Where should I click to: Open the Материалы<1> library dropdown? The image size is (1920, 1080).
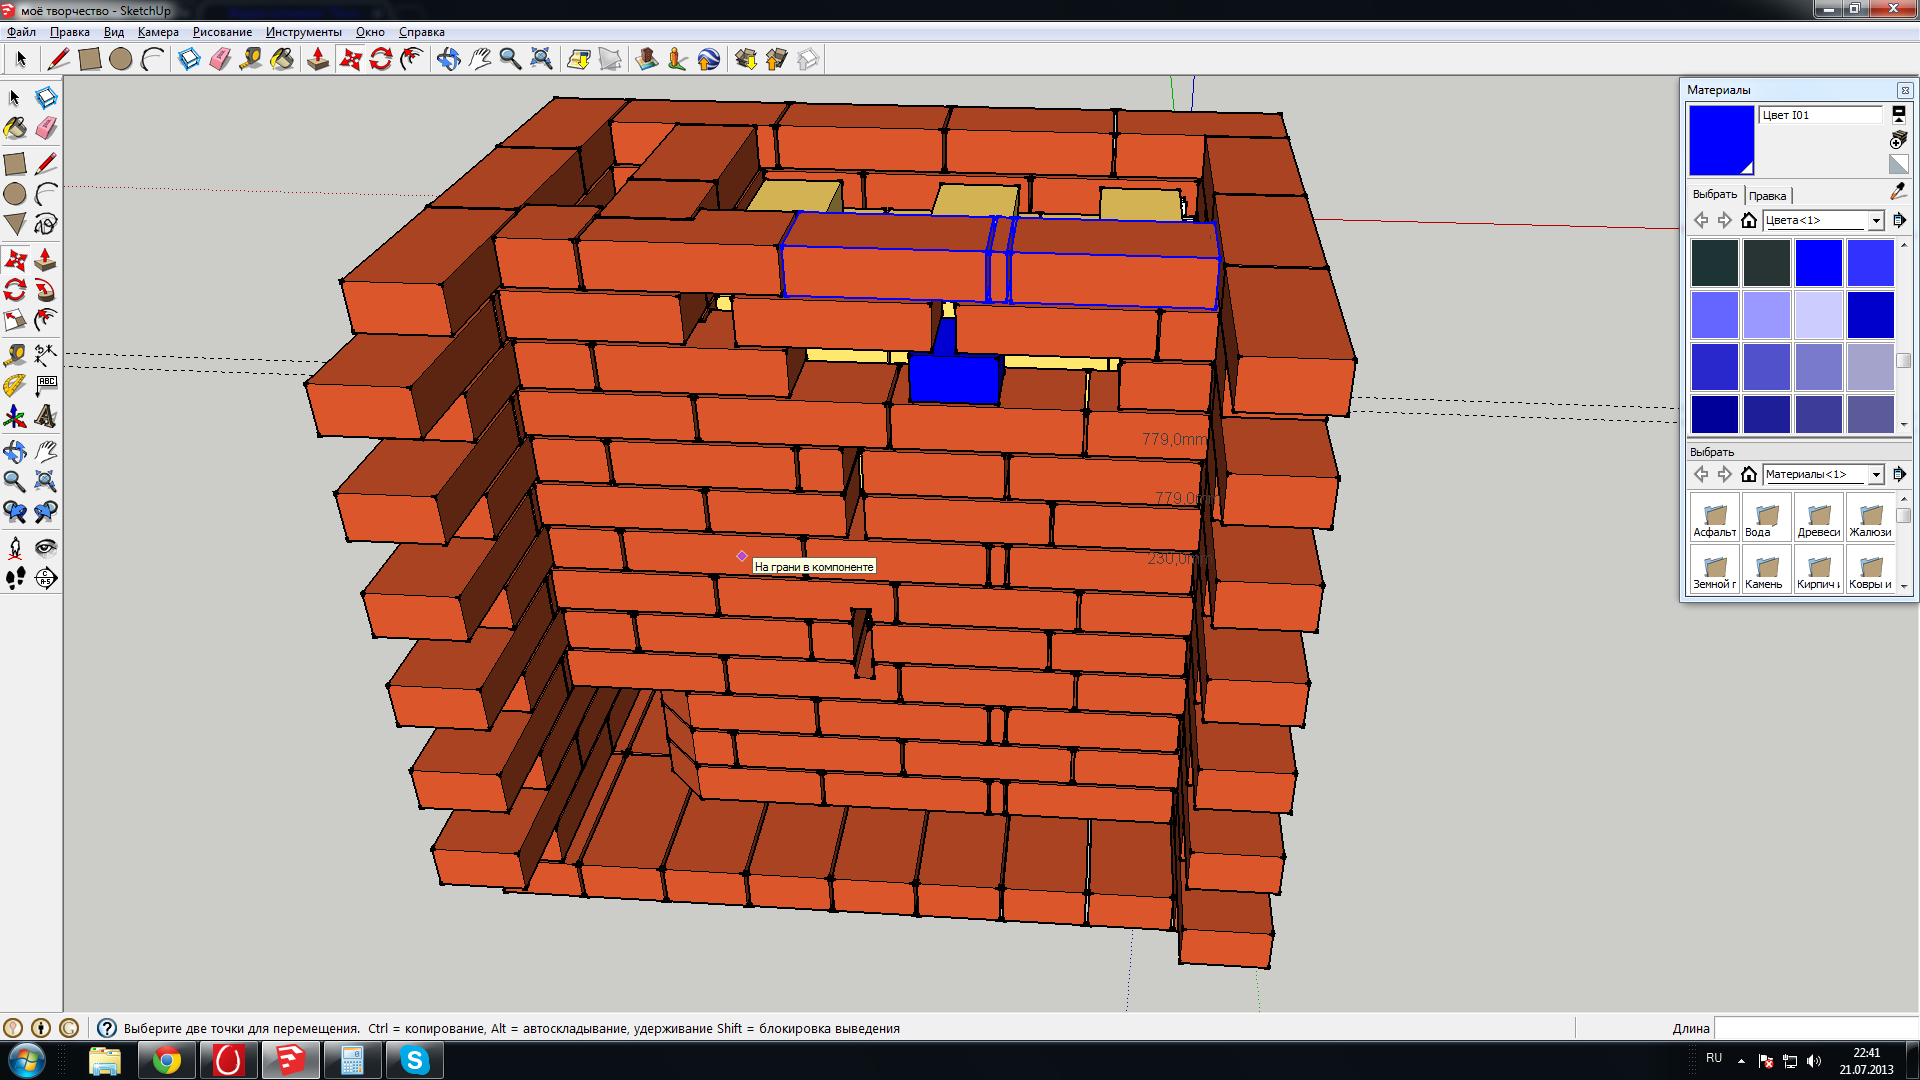1876,474
